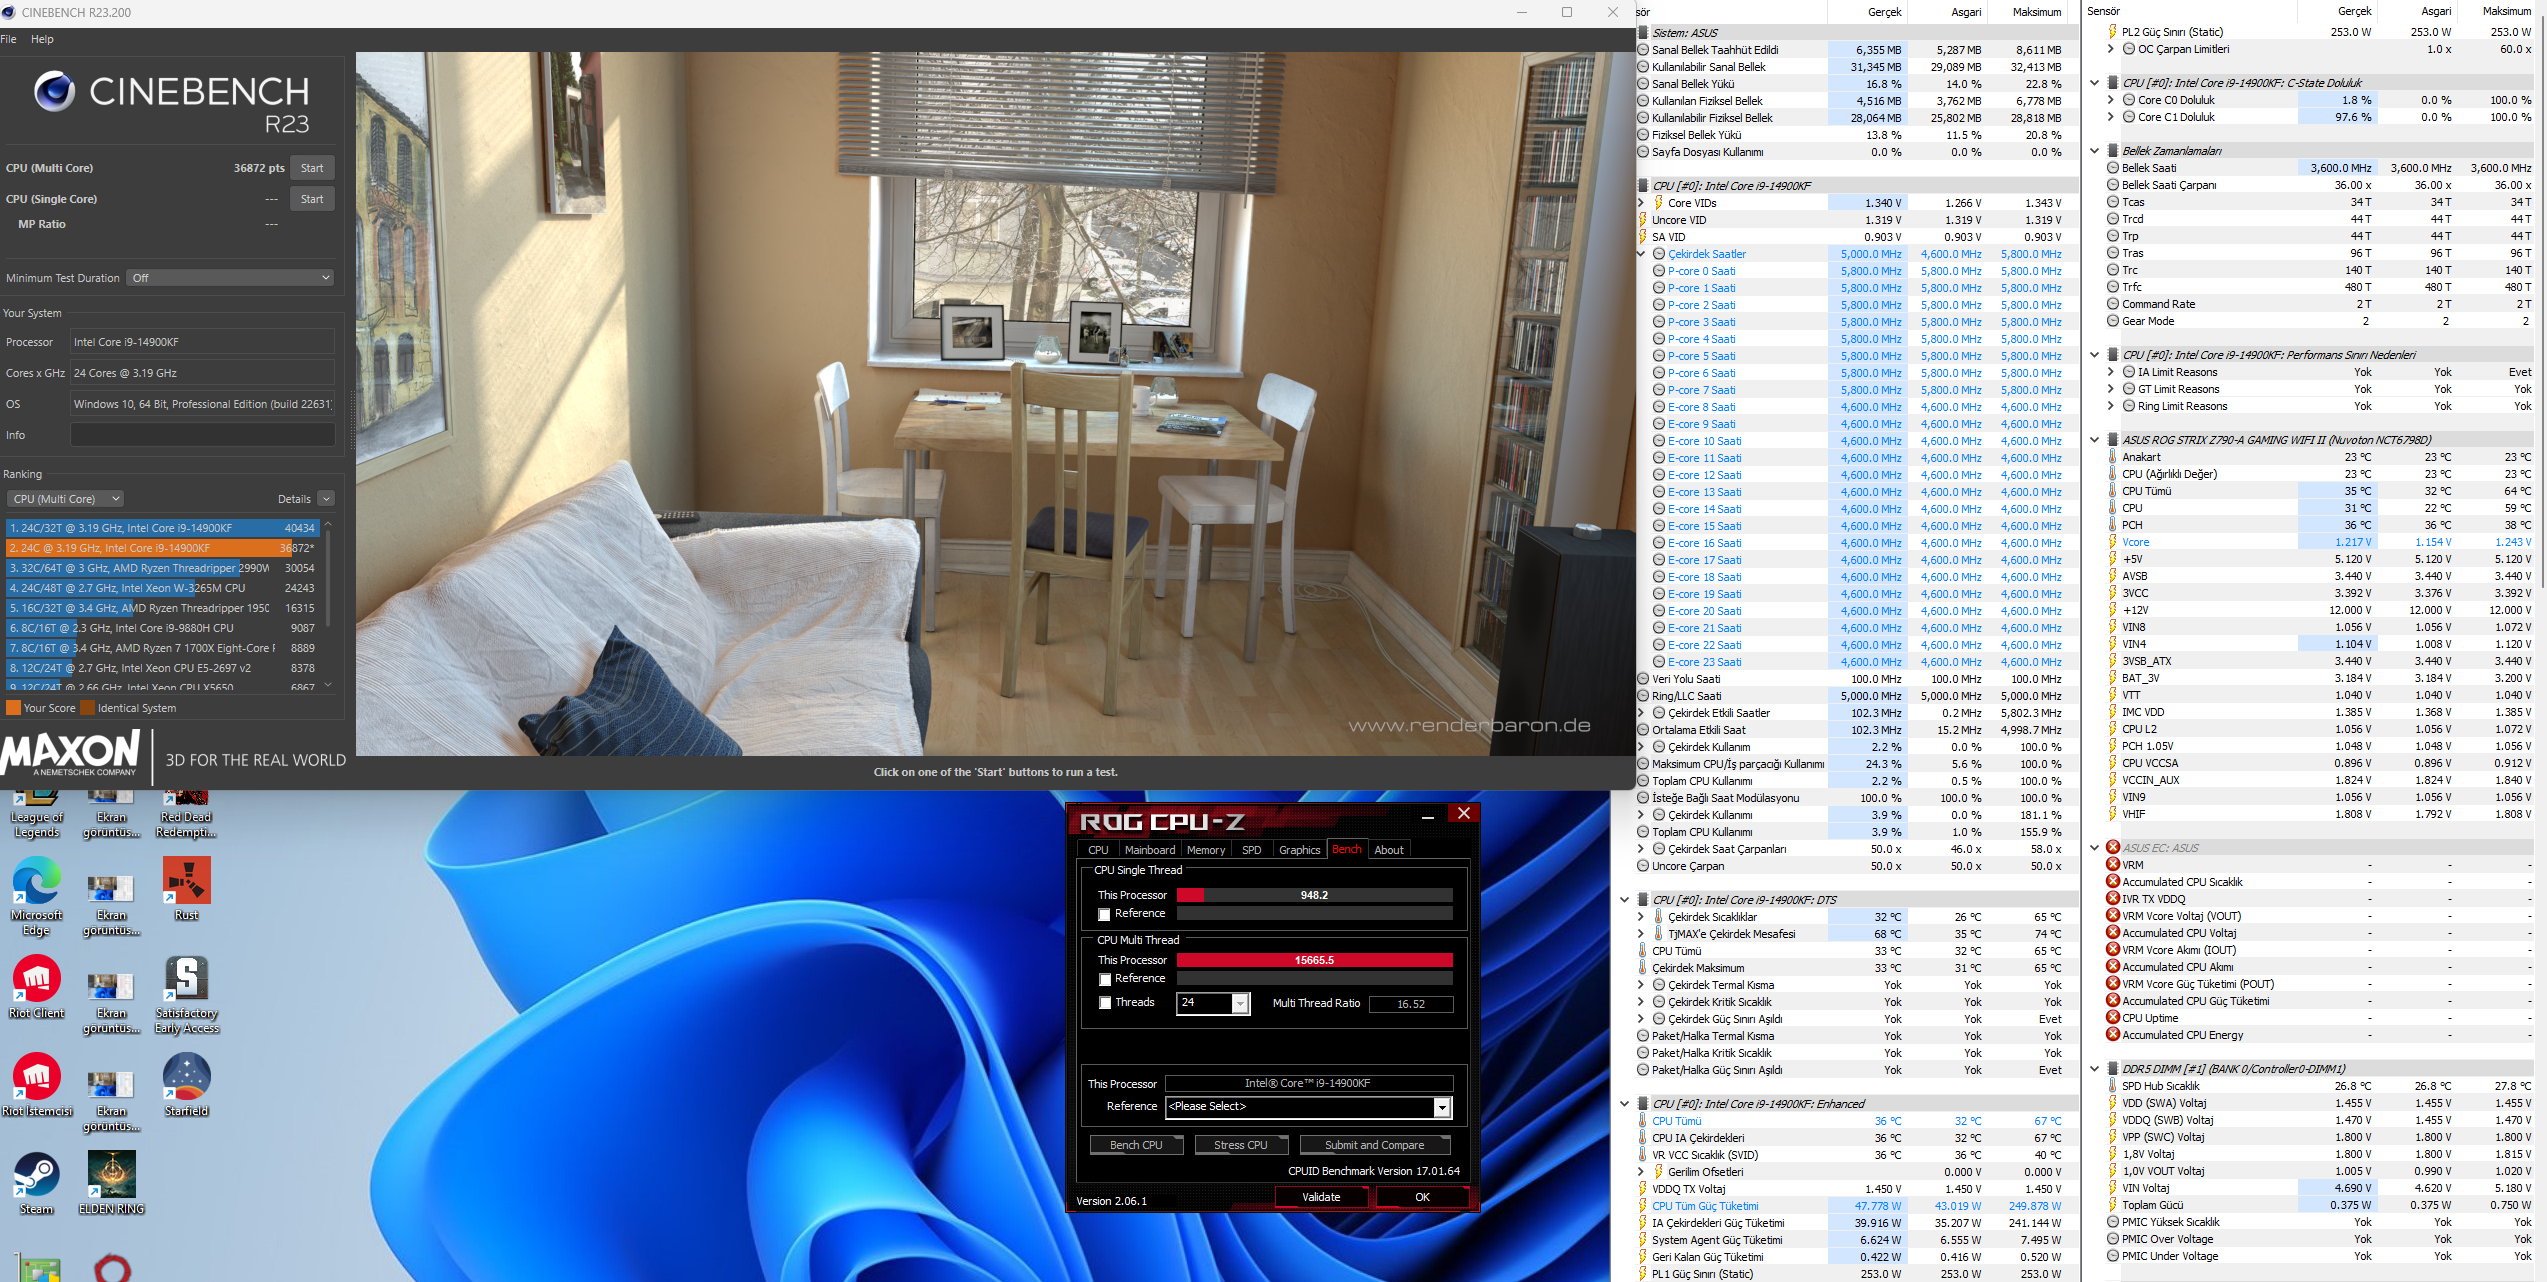Expand IA Limit Reasons row
This screenshot has height=1282, width=2547.
pyautogui.click(x=2111, y=372)
